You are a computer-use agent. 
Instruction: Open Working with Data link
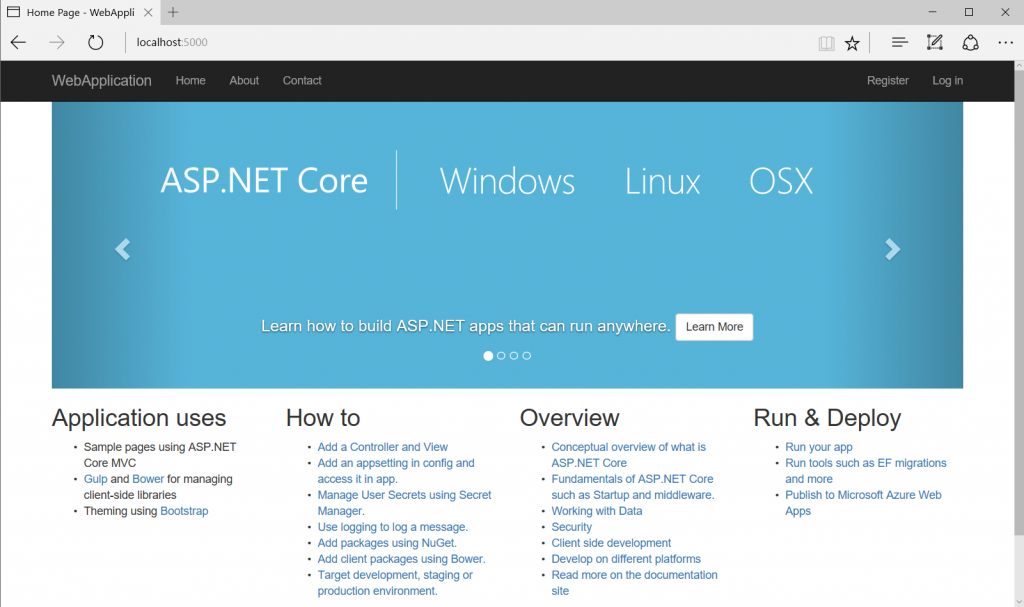pyautogui.click(x=597, y=511)
